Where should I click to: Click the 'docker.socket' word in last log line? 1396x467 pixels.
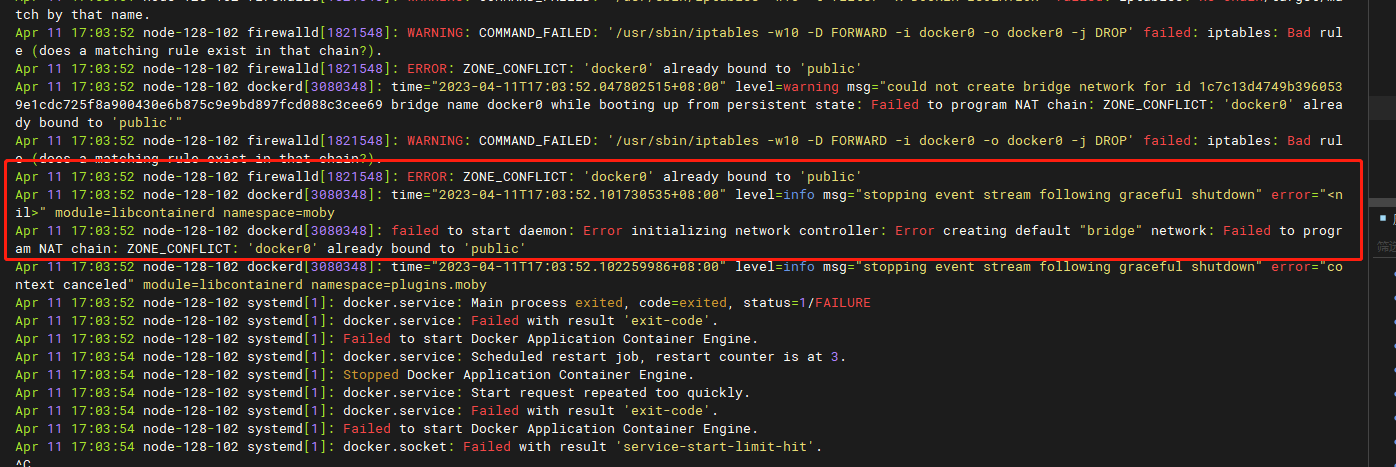point(394,446)
